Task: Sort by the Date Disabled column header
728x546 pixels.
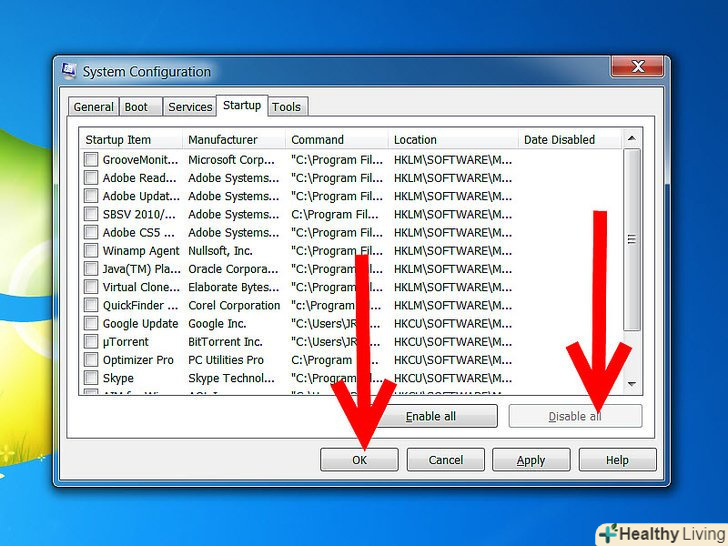Action: click(570, 139)
